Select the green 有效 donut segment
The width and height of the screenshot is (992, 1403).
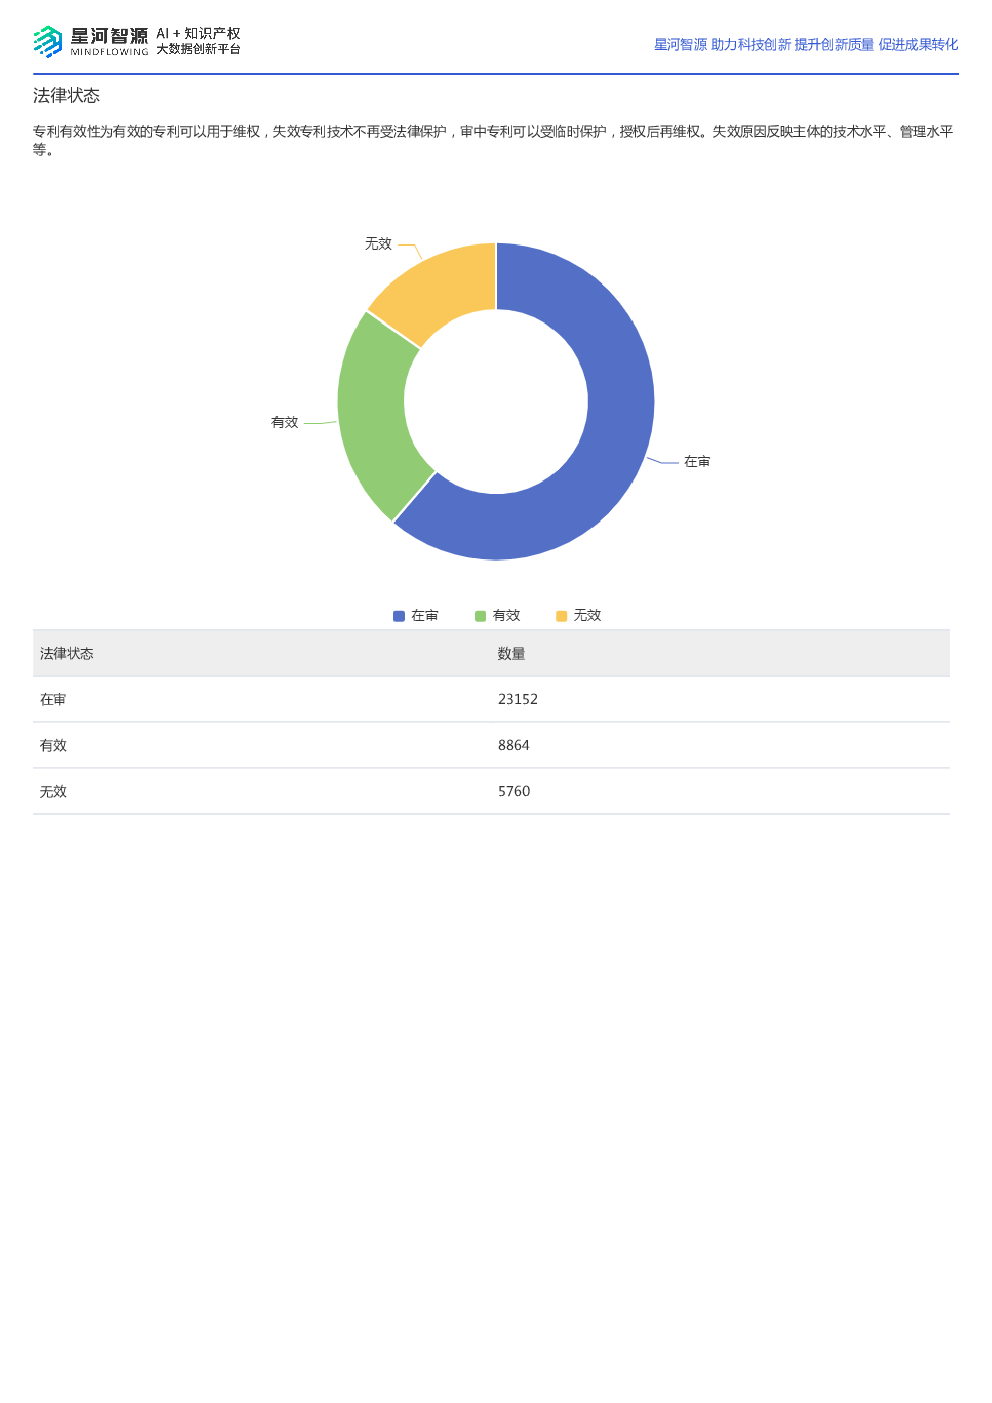click(375, 415)
